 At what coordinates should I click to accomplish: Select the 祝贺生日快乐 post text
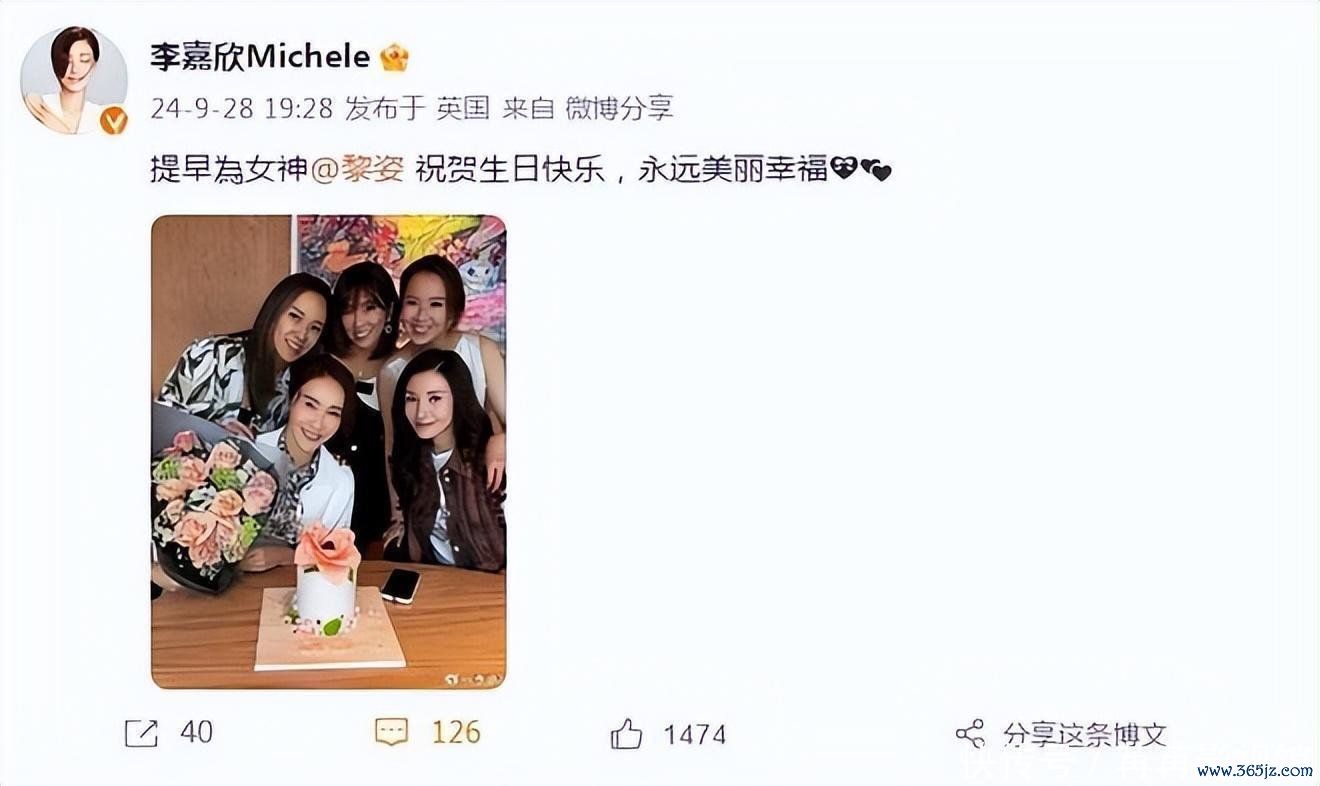[x=511, y=170]
